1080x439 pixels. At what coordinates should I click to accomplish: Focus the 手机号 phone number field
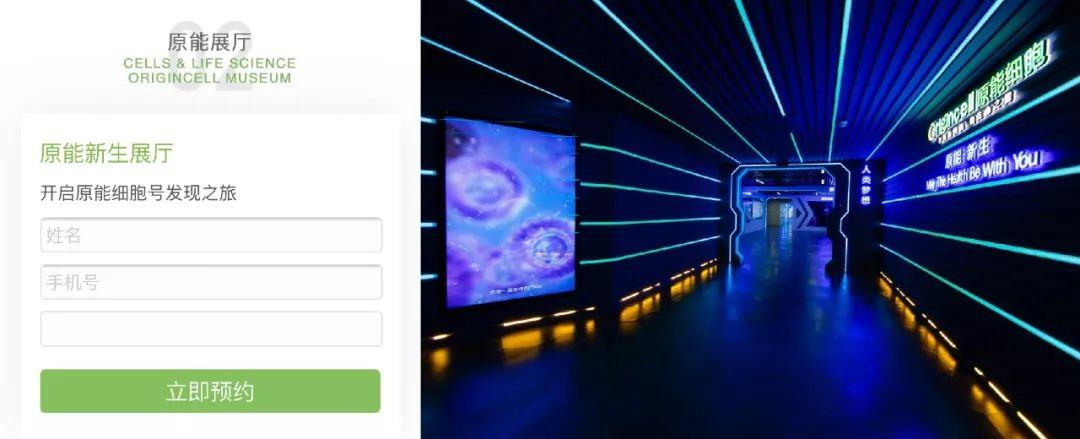(211, 282)
